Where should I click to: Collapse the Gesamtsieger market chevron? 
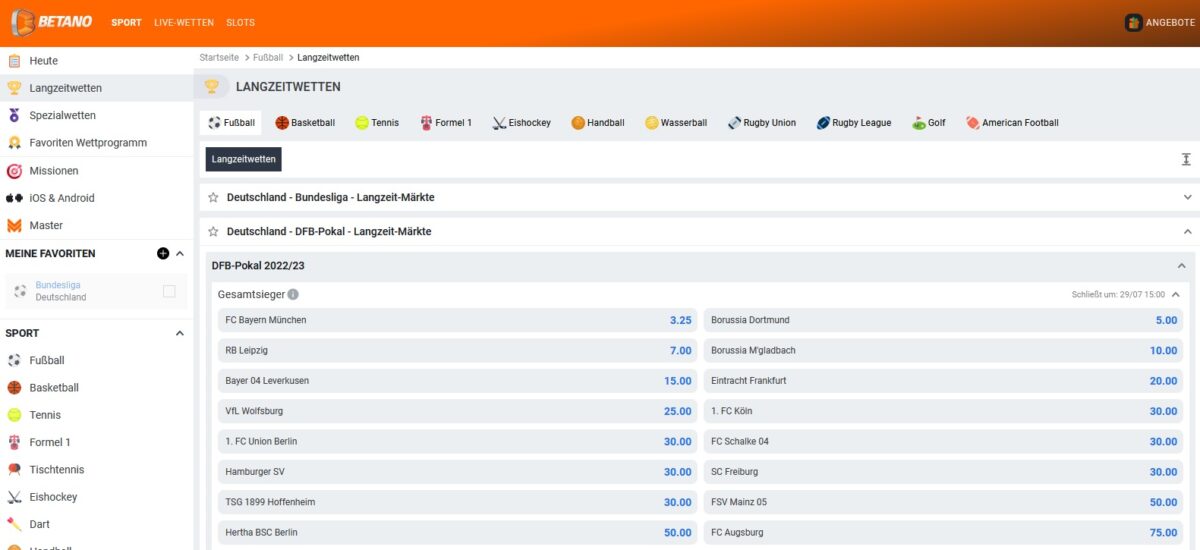click(1175, 294)
